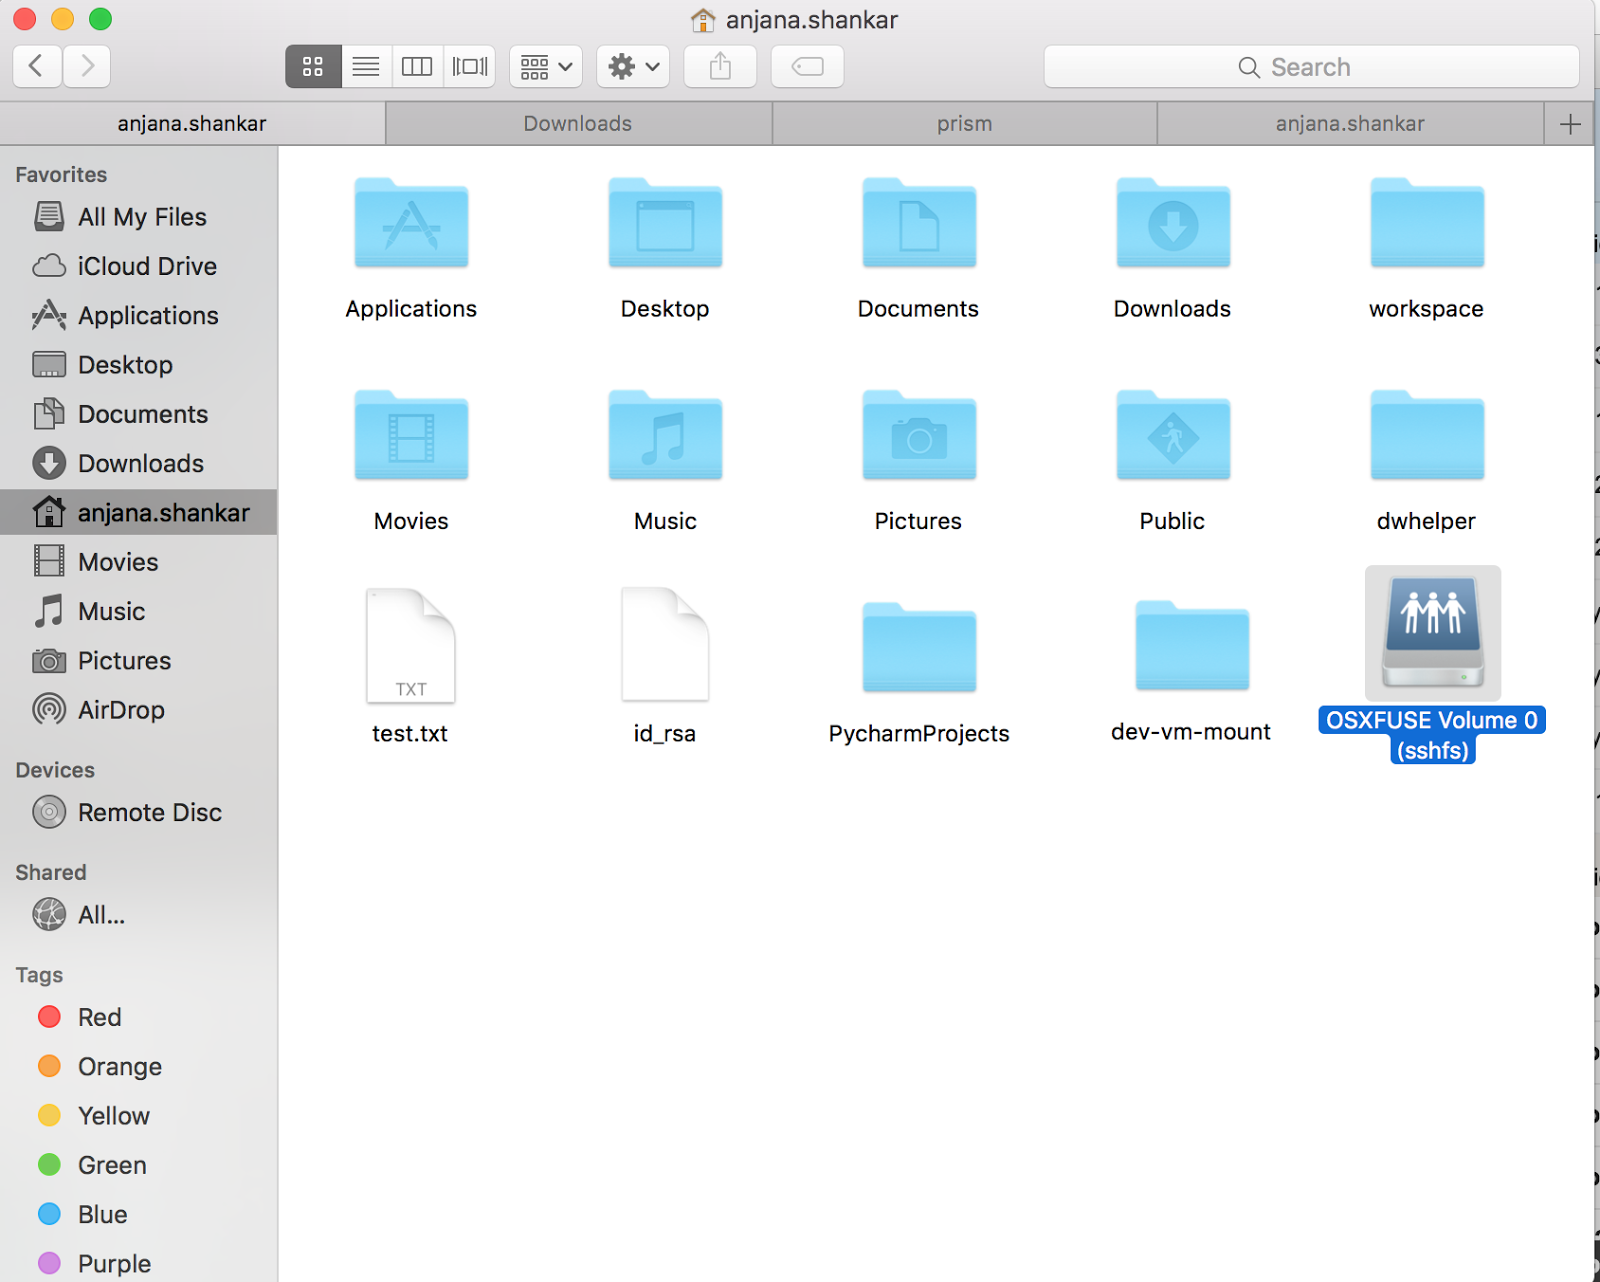This screenshot has height=1282, width=1600.
Task: Click the Search field
Action: 1310,67
